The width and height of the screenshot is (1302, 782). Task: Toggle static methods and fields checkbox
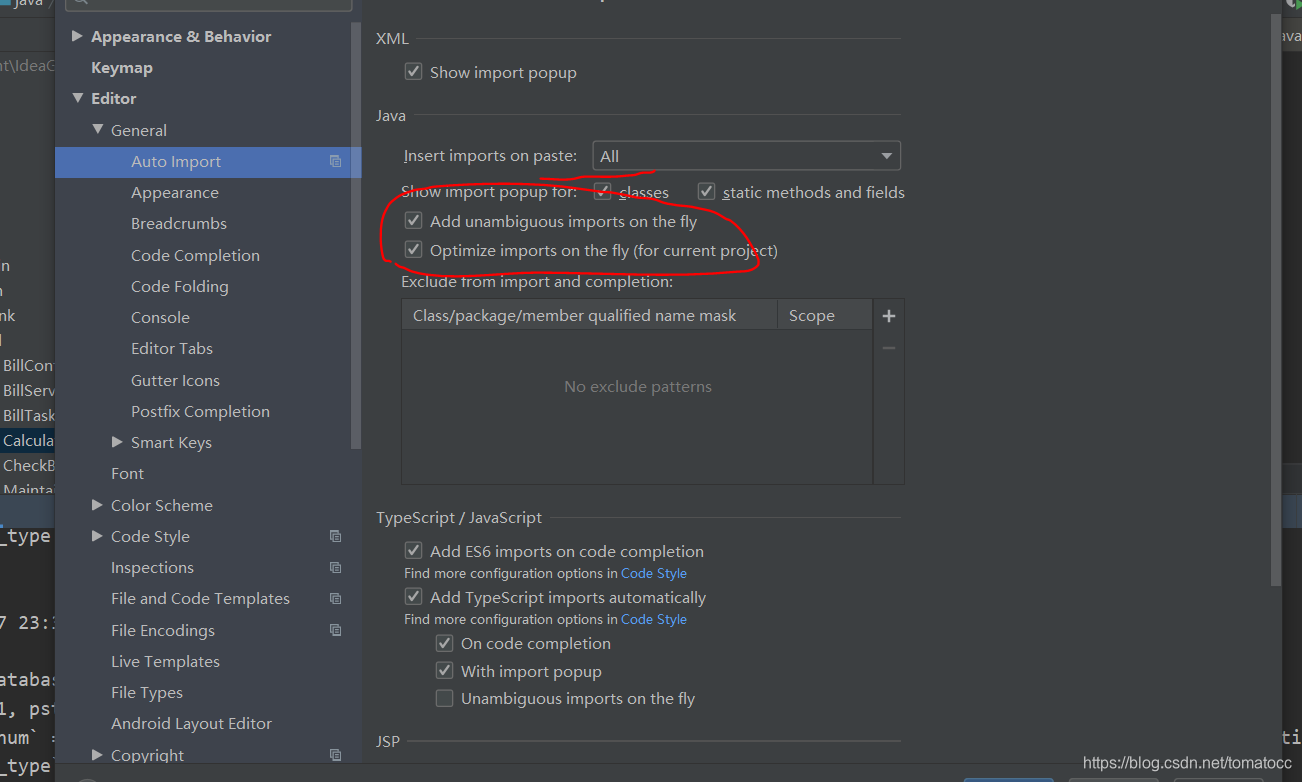point(706,190)
